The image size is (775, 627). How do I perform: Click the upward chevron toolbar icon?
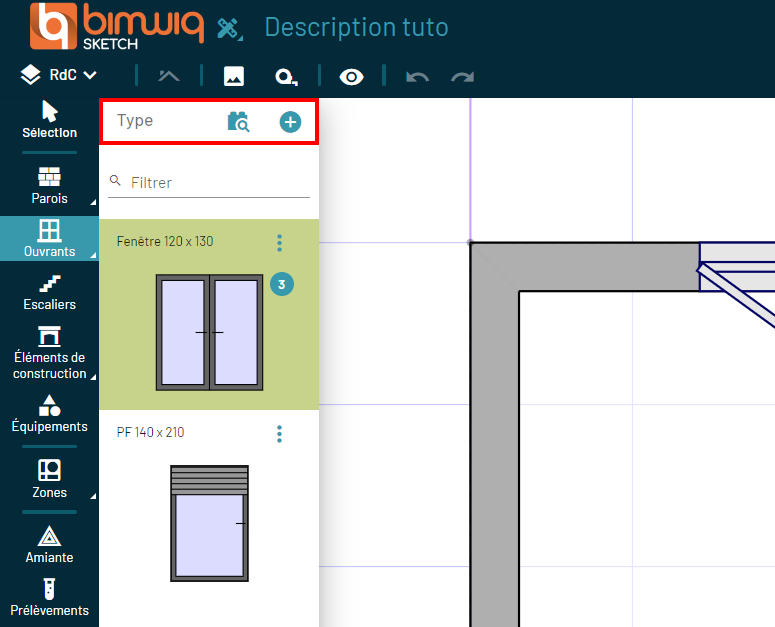pos(169,76)
